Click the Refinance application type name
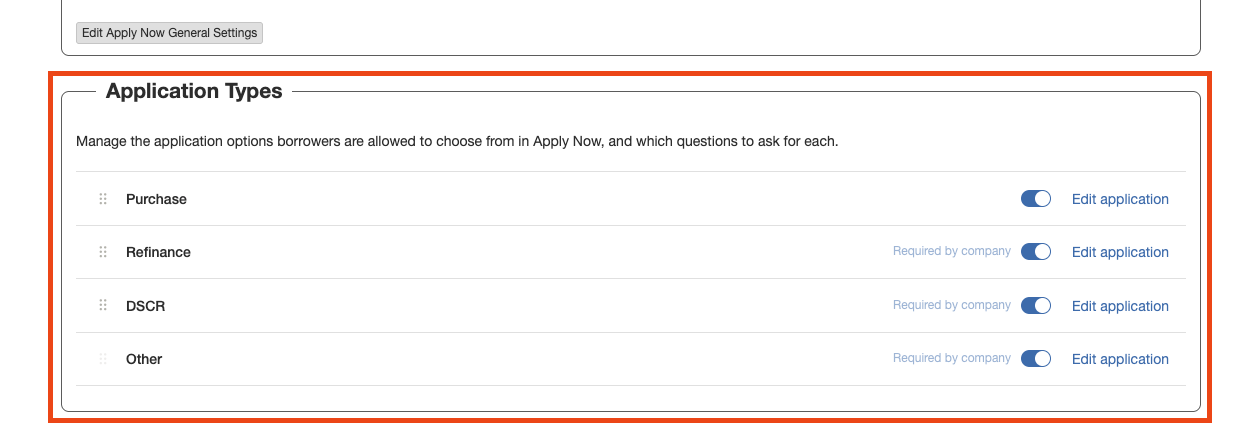This screenshot has width=1258, height=434. click(158, 252)
